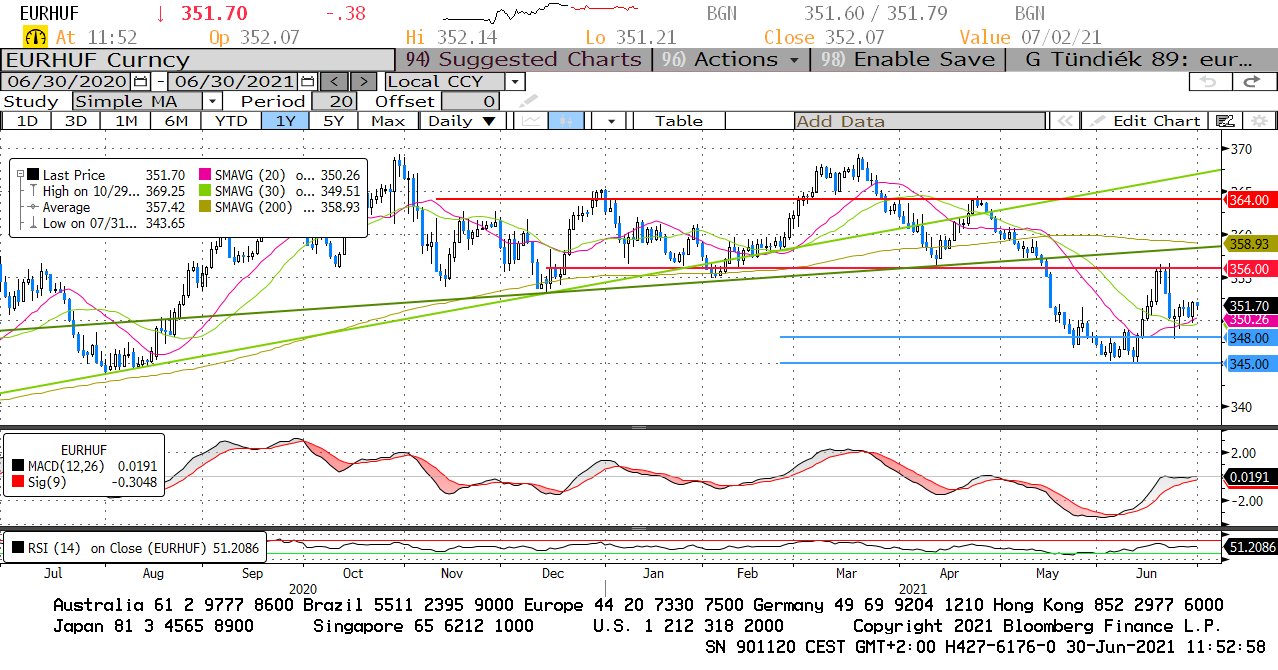Click the magenta SMAVG (20) color swatch

[x=206, y=174]
